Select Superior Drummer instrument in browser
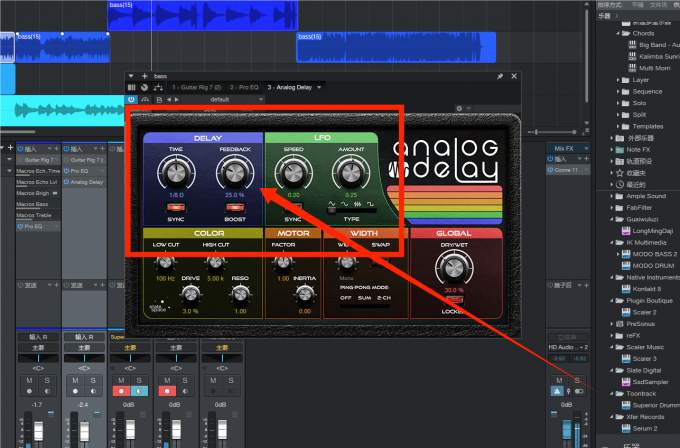Screen dimensions: 680x448 click(651, 405)
